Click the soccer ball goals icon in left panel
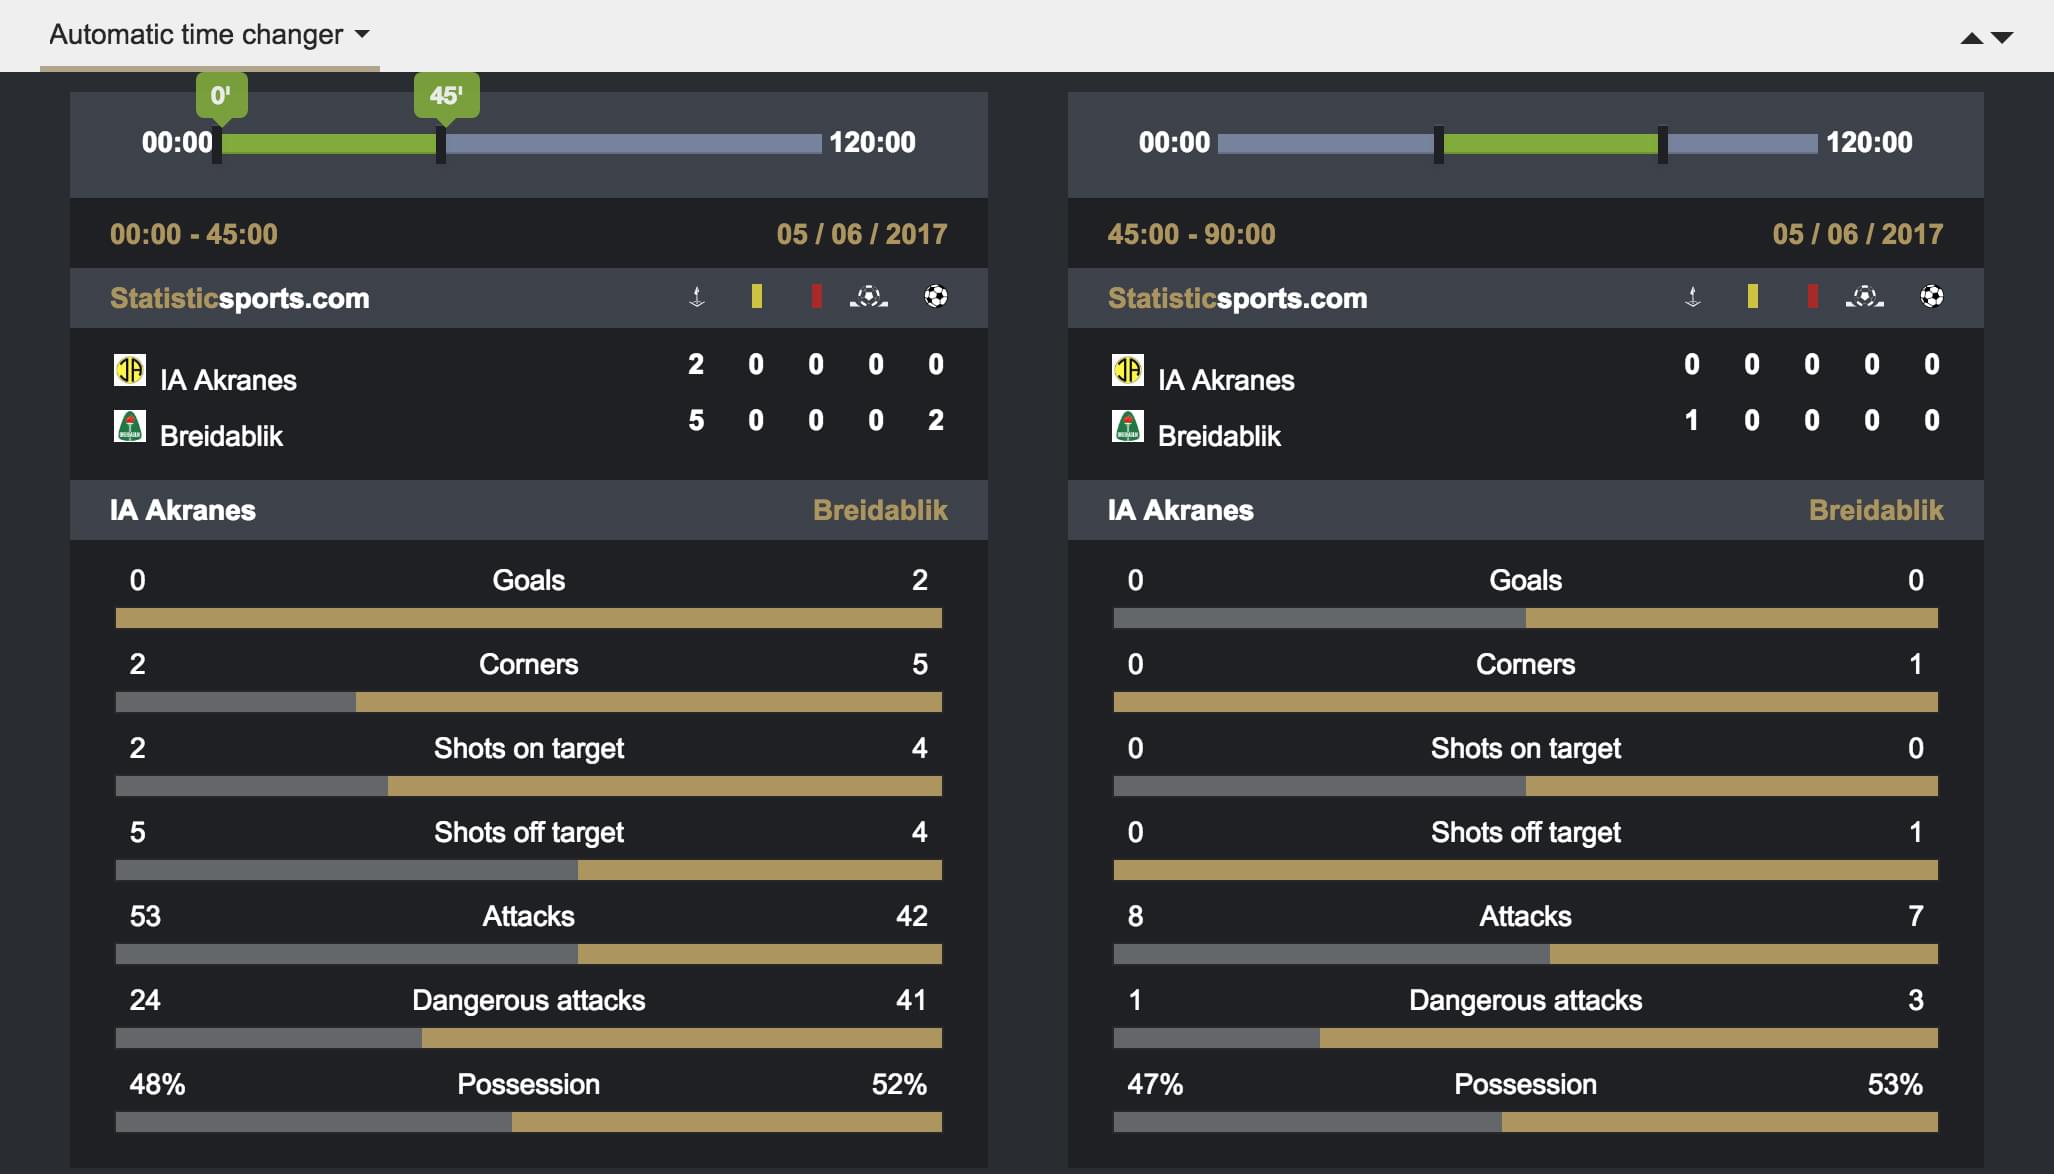 [x=936, y=296]
